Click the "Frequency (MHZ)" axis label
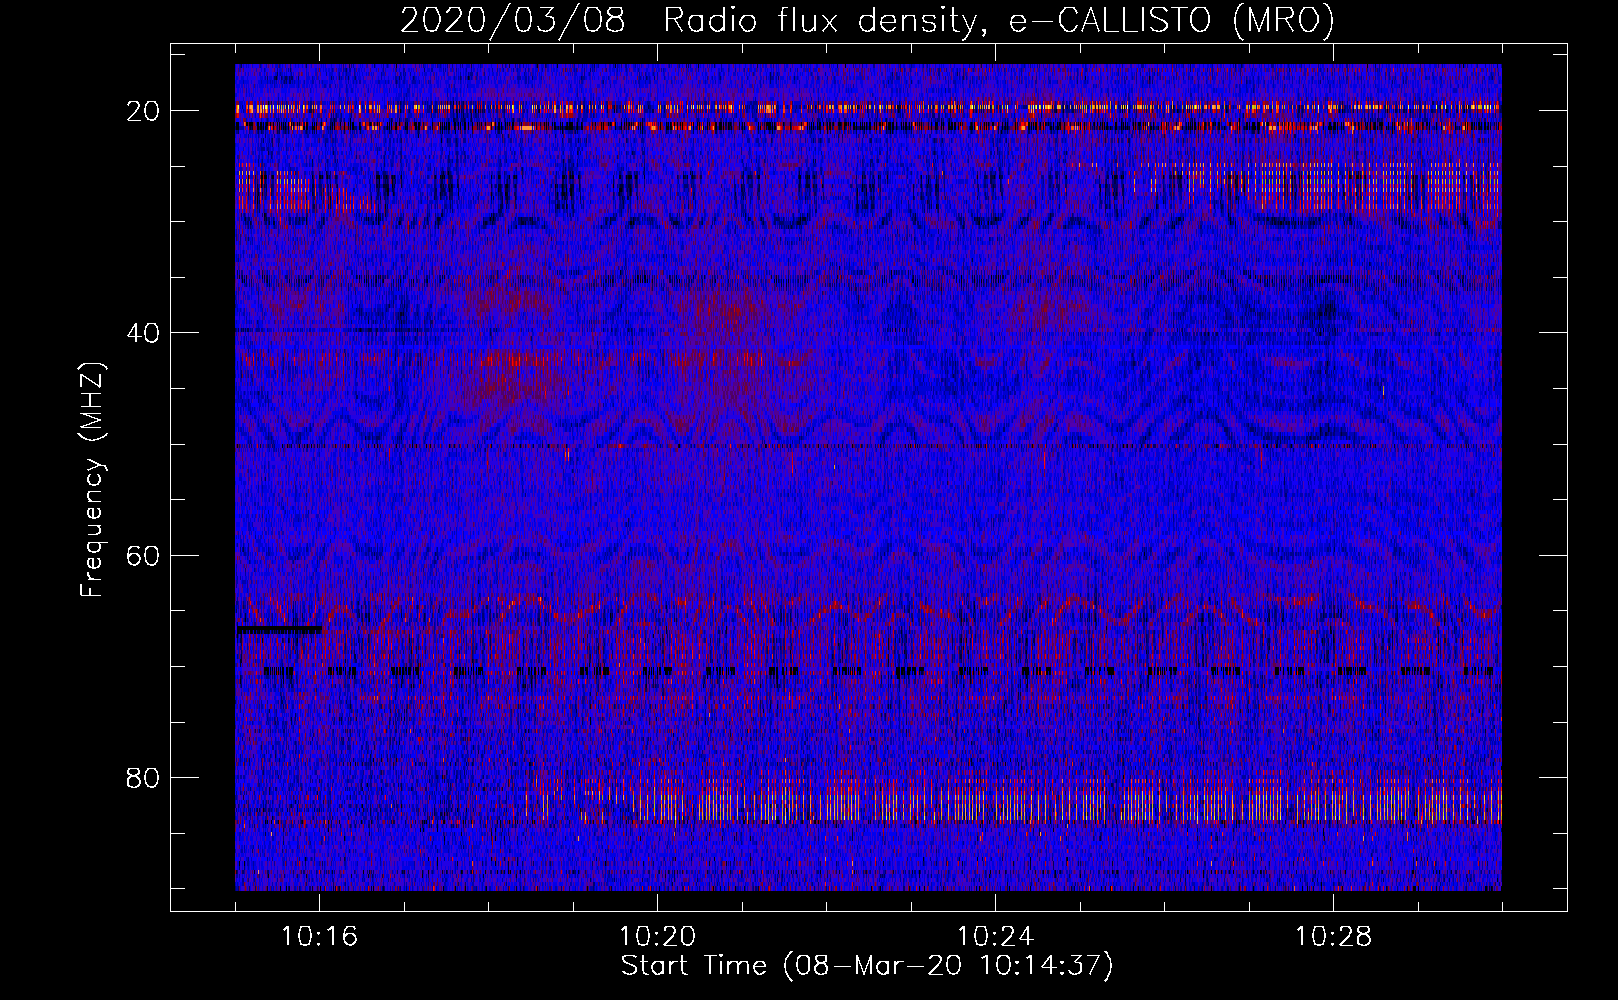Viewport: 1618px width, 1000px height. point(92,480)
